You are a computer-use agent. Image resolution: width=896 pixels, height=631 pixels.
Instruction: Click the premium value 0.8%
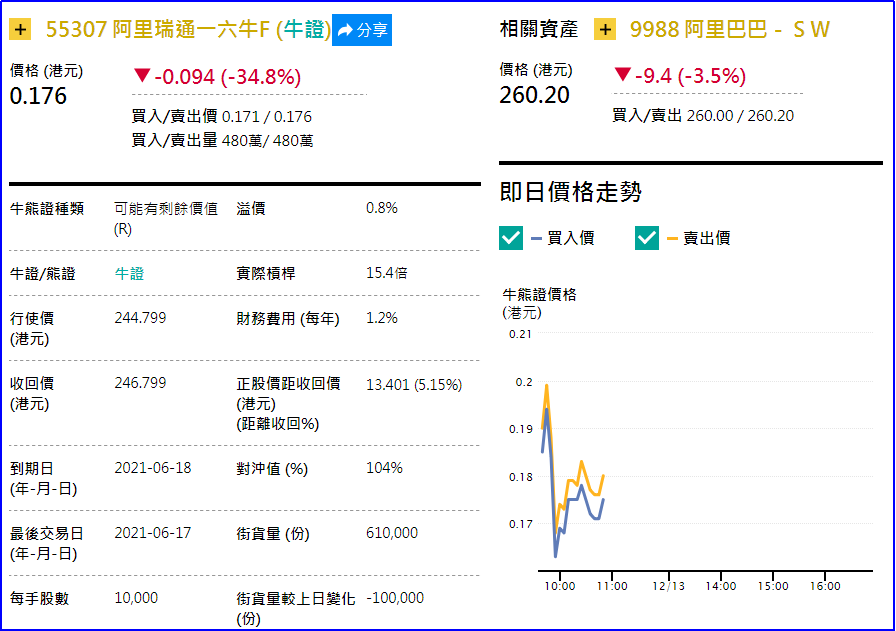(x=382, y=208)
